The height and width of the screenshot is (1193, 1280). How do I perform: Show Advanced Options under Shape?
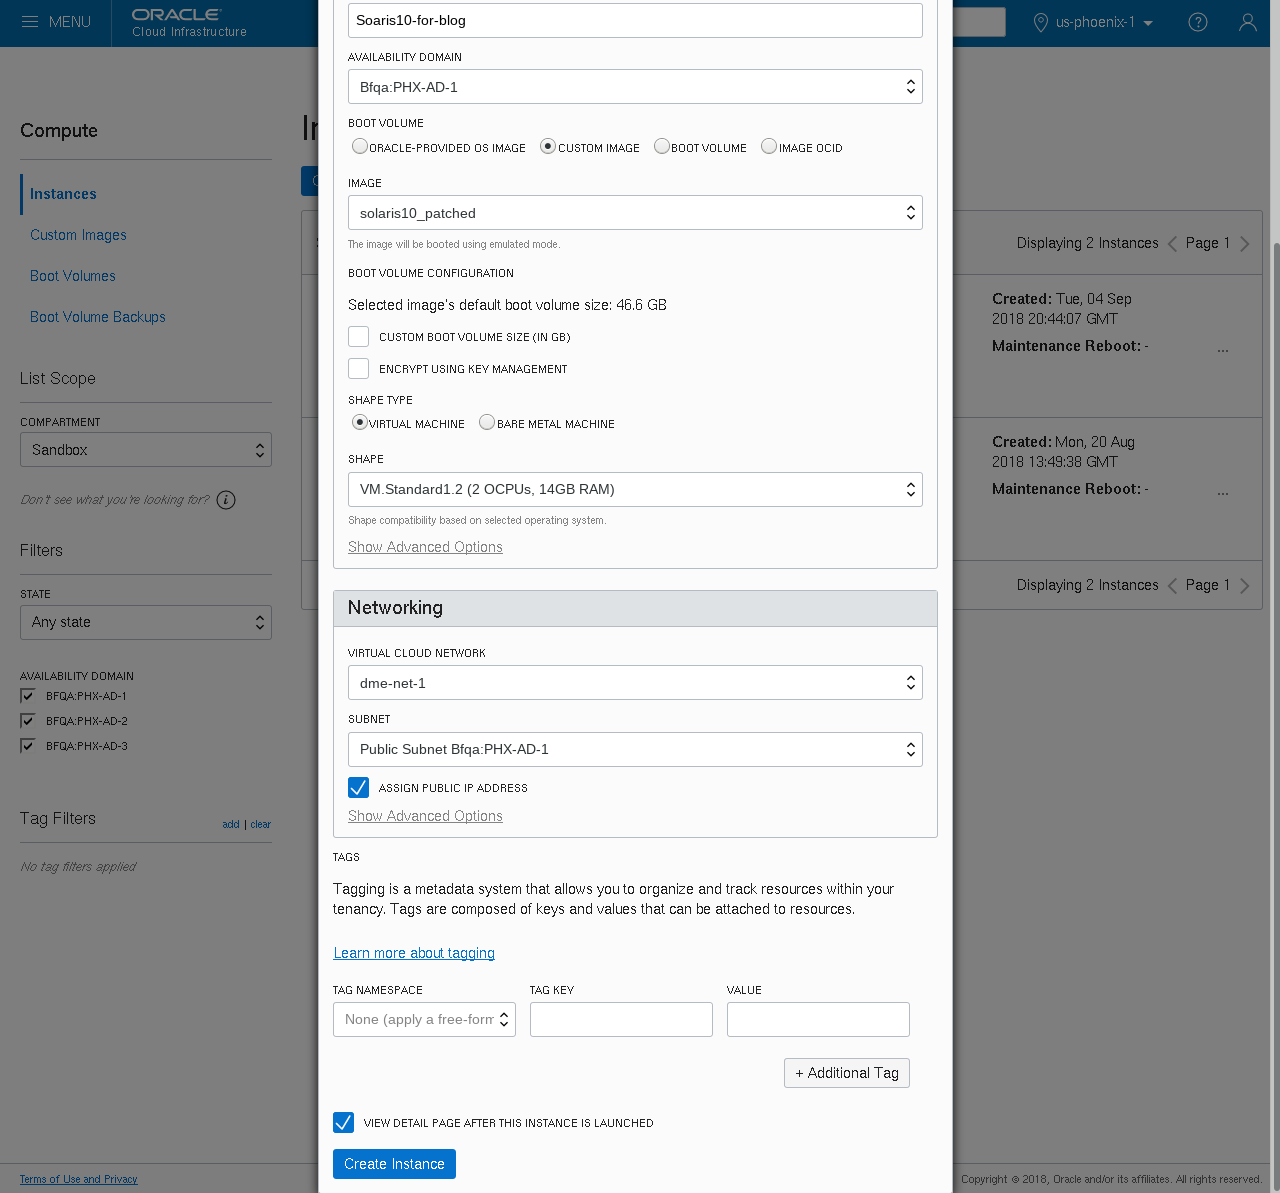click(x=425, y=547)
